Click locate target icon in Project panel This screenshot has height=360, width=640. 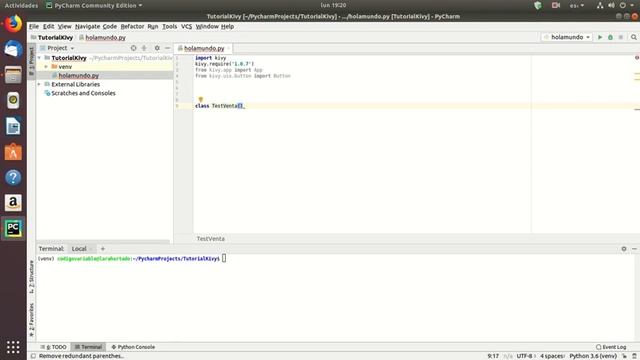(133, 48)
